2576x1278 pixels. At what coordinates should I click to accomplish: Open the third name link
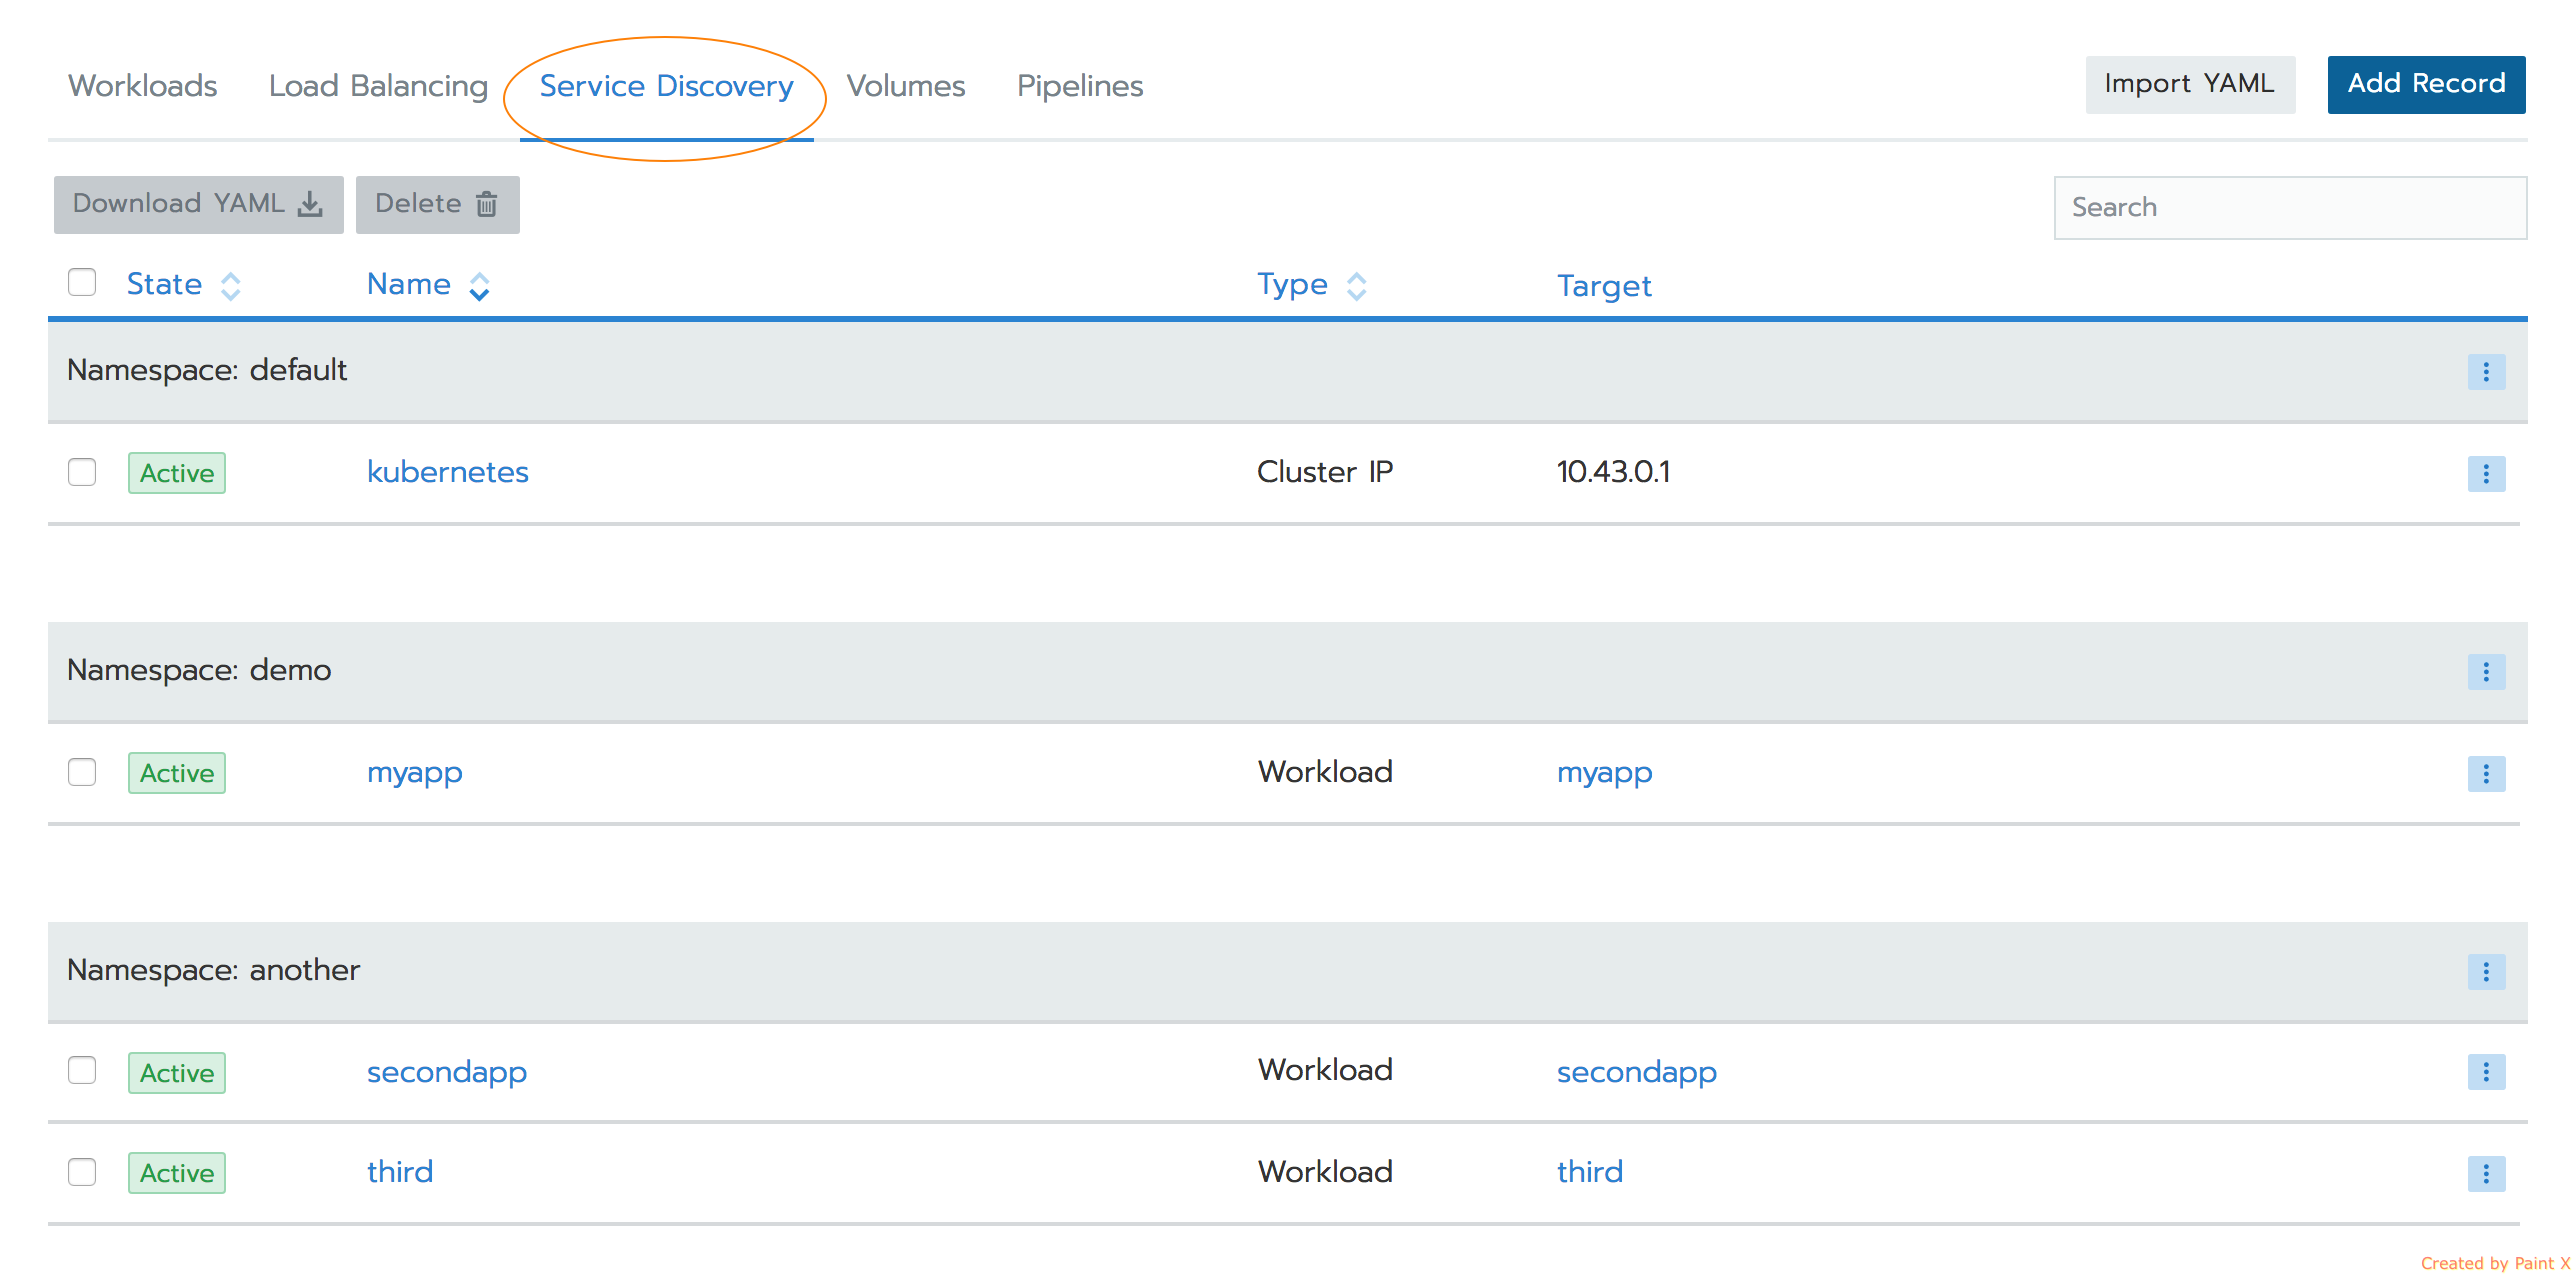(x=399, y=1172)
